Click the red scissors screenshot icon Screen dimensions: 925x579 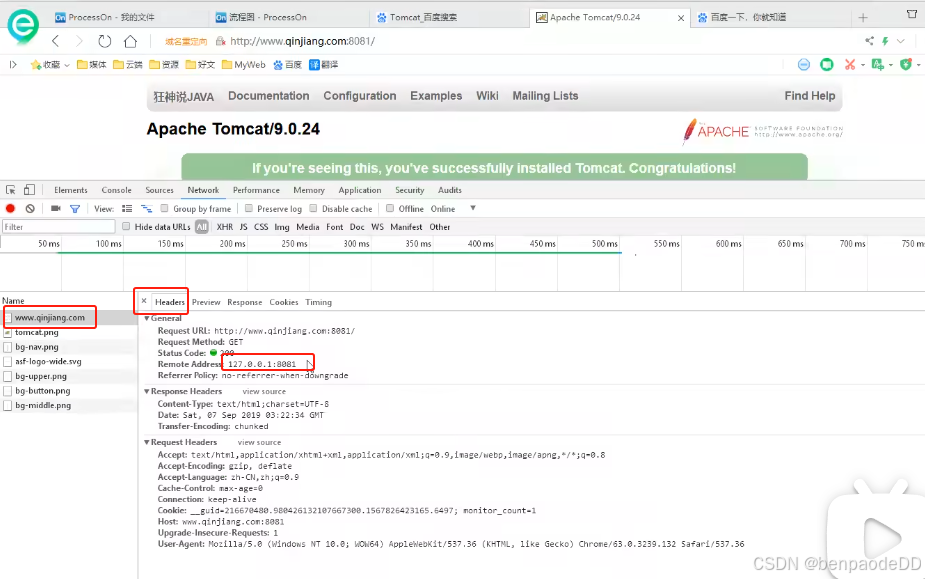(849, 64)
